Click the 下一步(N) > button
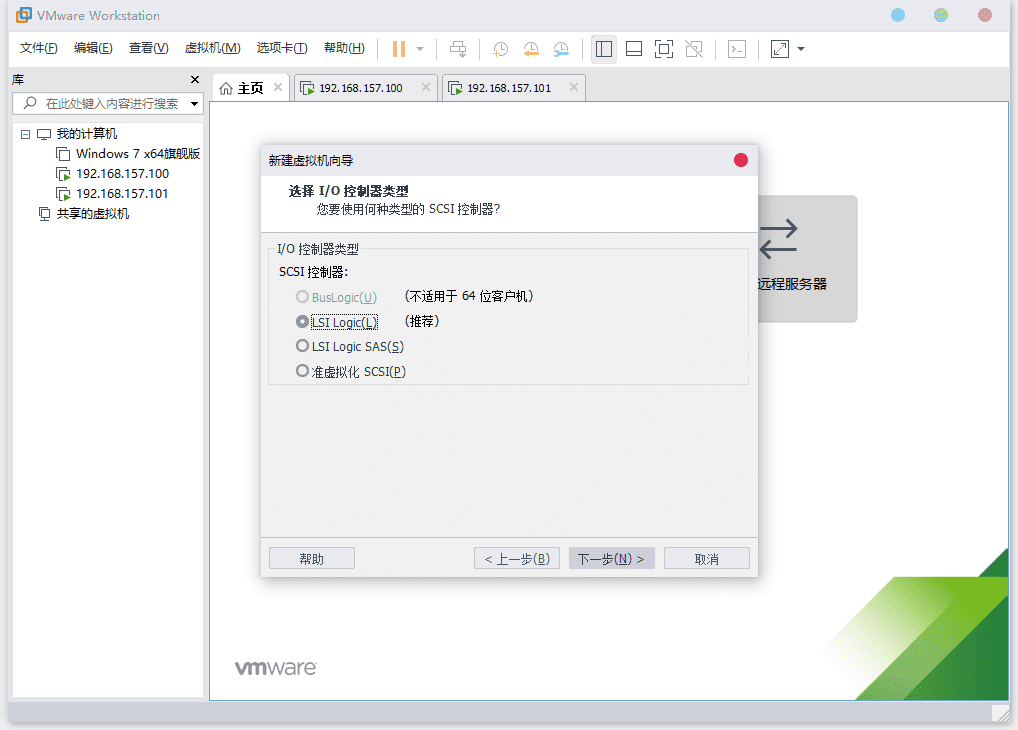This screenshot has width=1018, height=730. coord(612,559)
